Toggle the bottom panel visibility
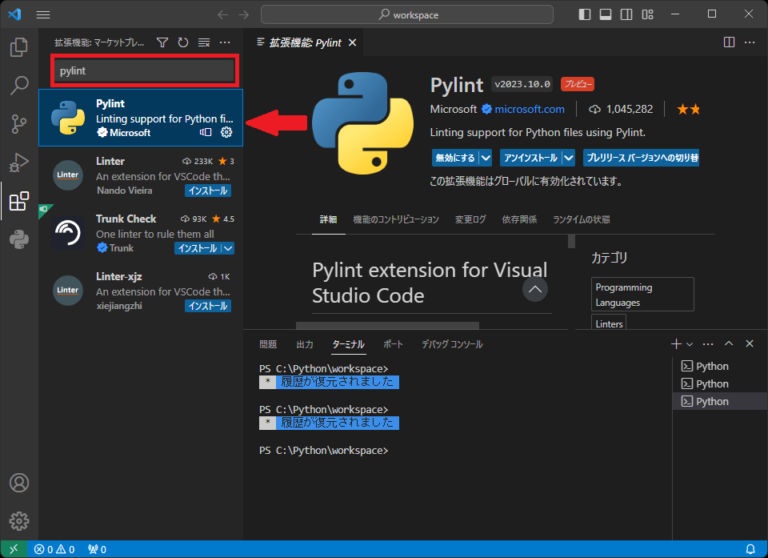768x558 pixels. pos(605,14)
